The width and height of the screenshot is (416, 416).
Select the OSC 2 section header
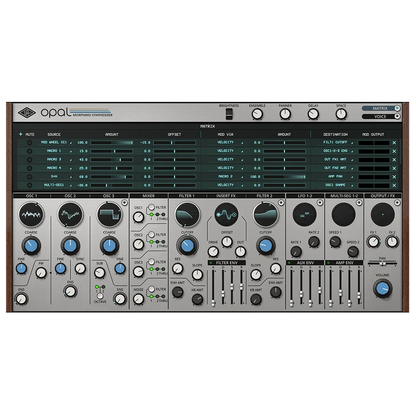point(70,196)
